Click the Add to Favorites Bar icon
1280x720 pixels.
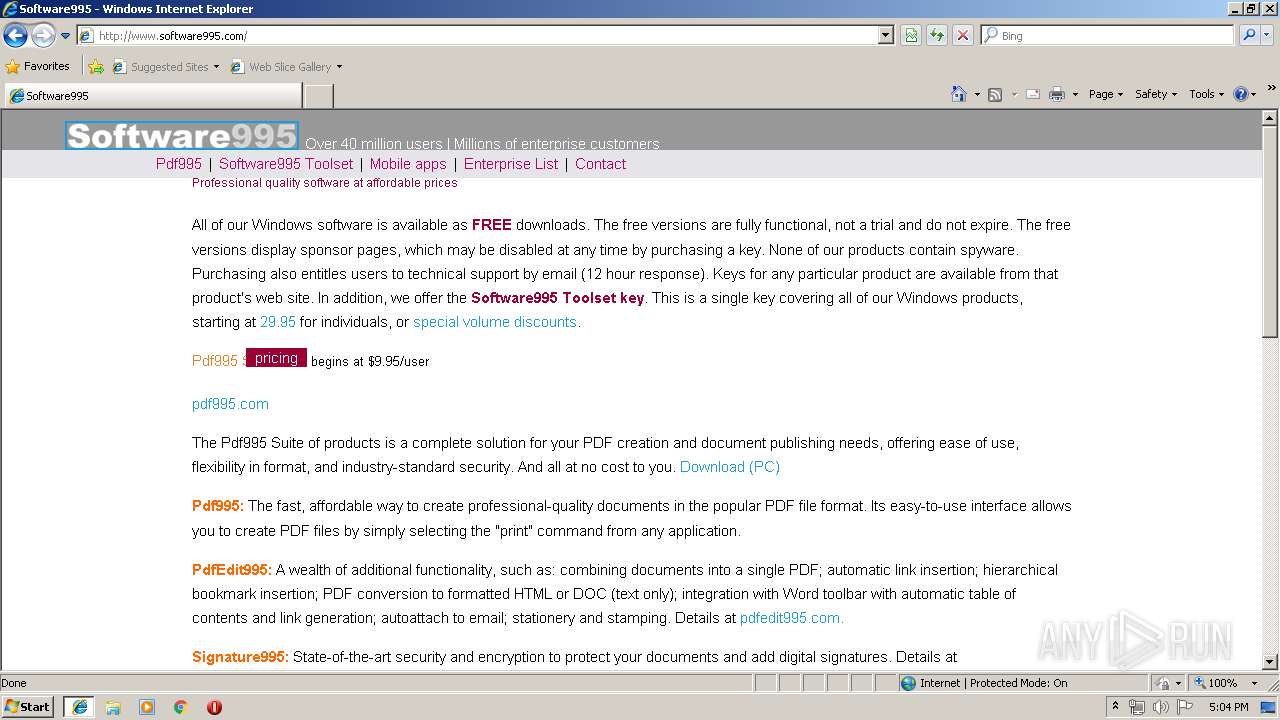(96, 67)
